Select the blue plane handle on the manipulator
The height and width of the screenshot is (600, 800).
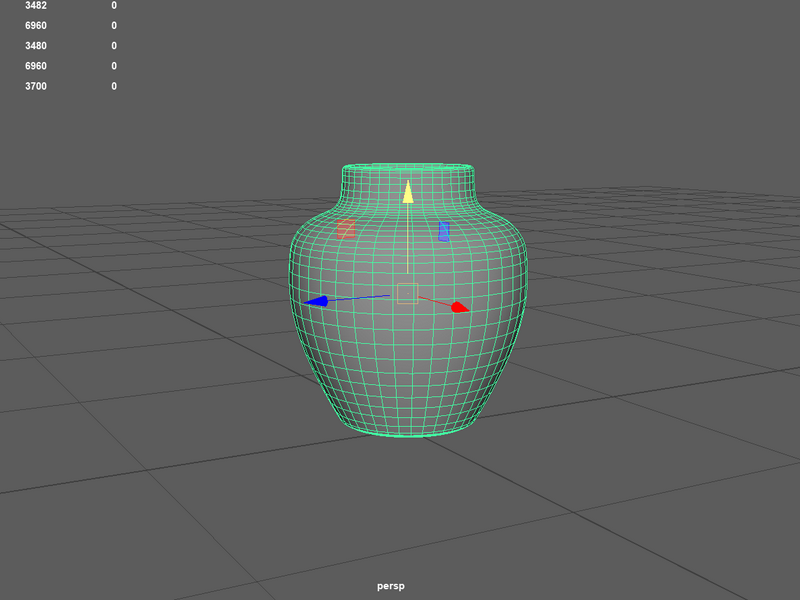click(444, 232)
